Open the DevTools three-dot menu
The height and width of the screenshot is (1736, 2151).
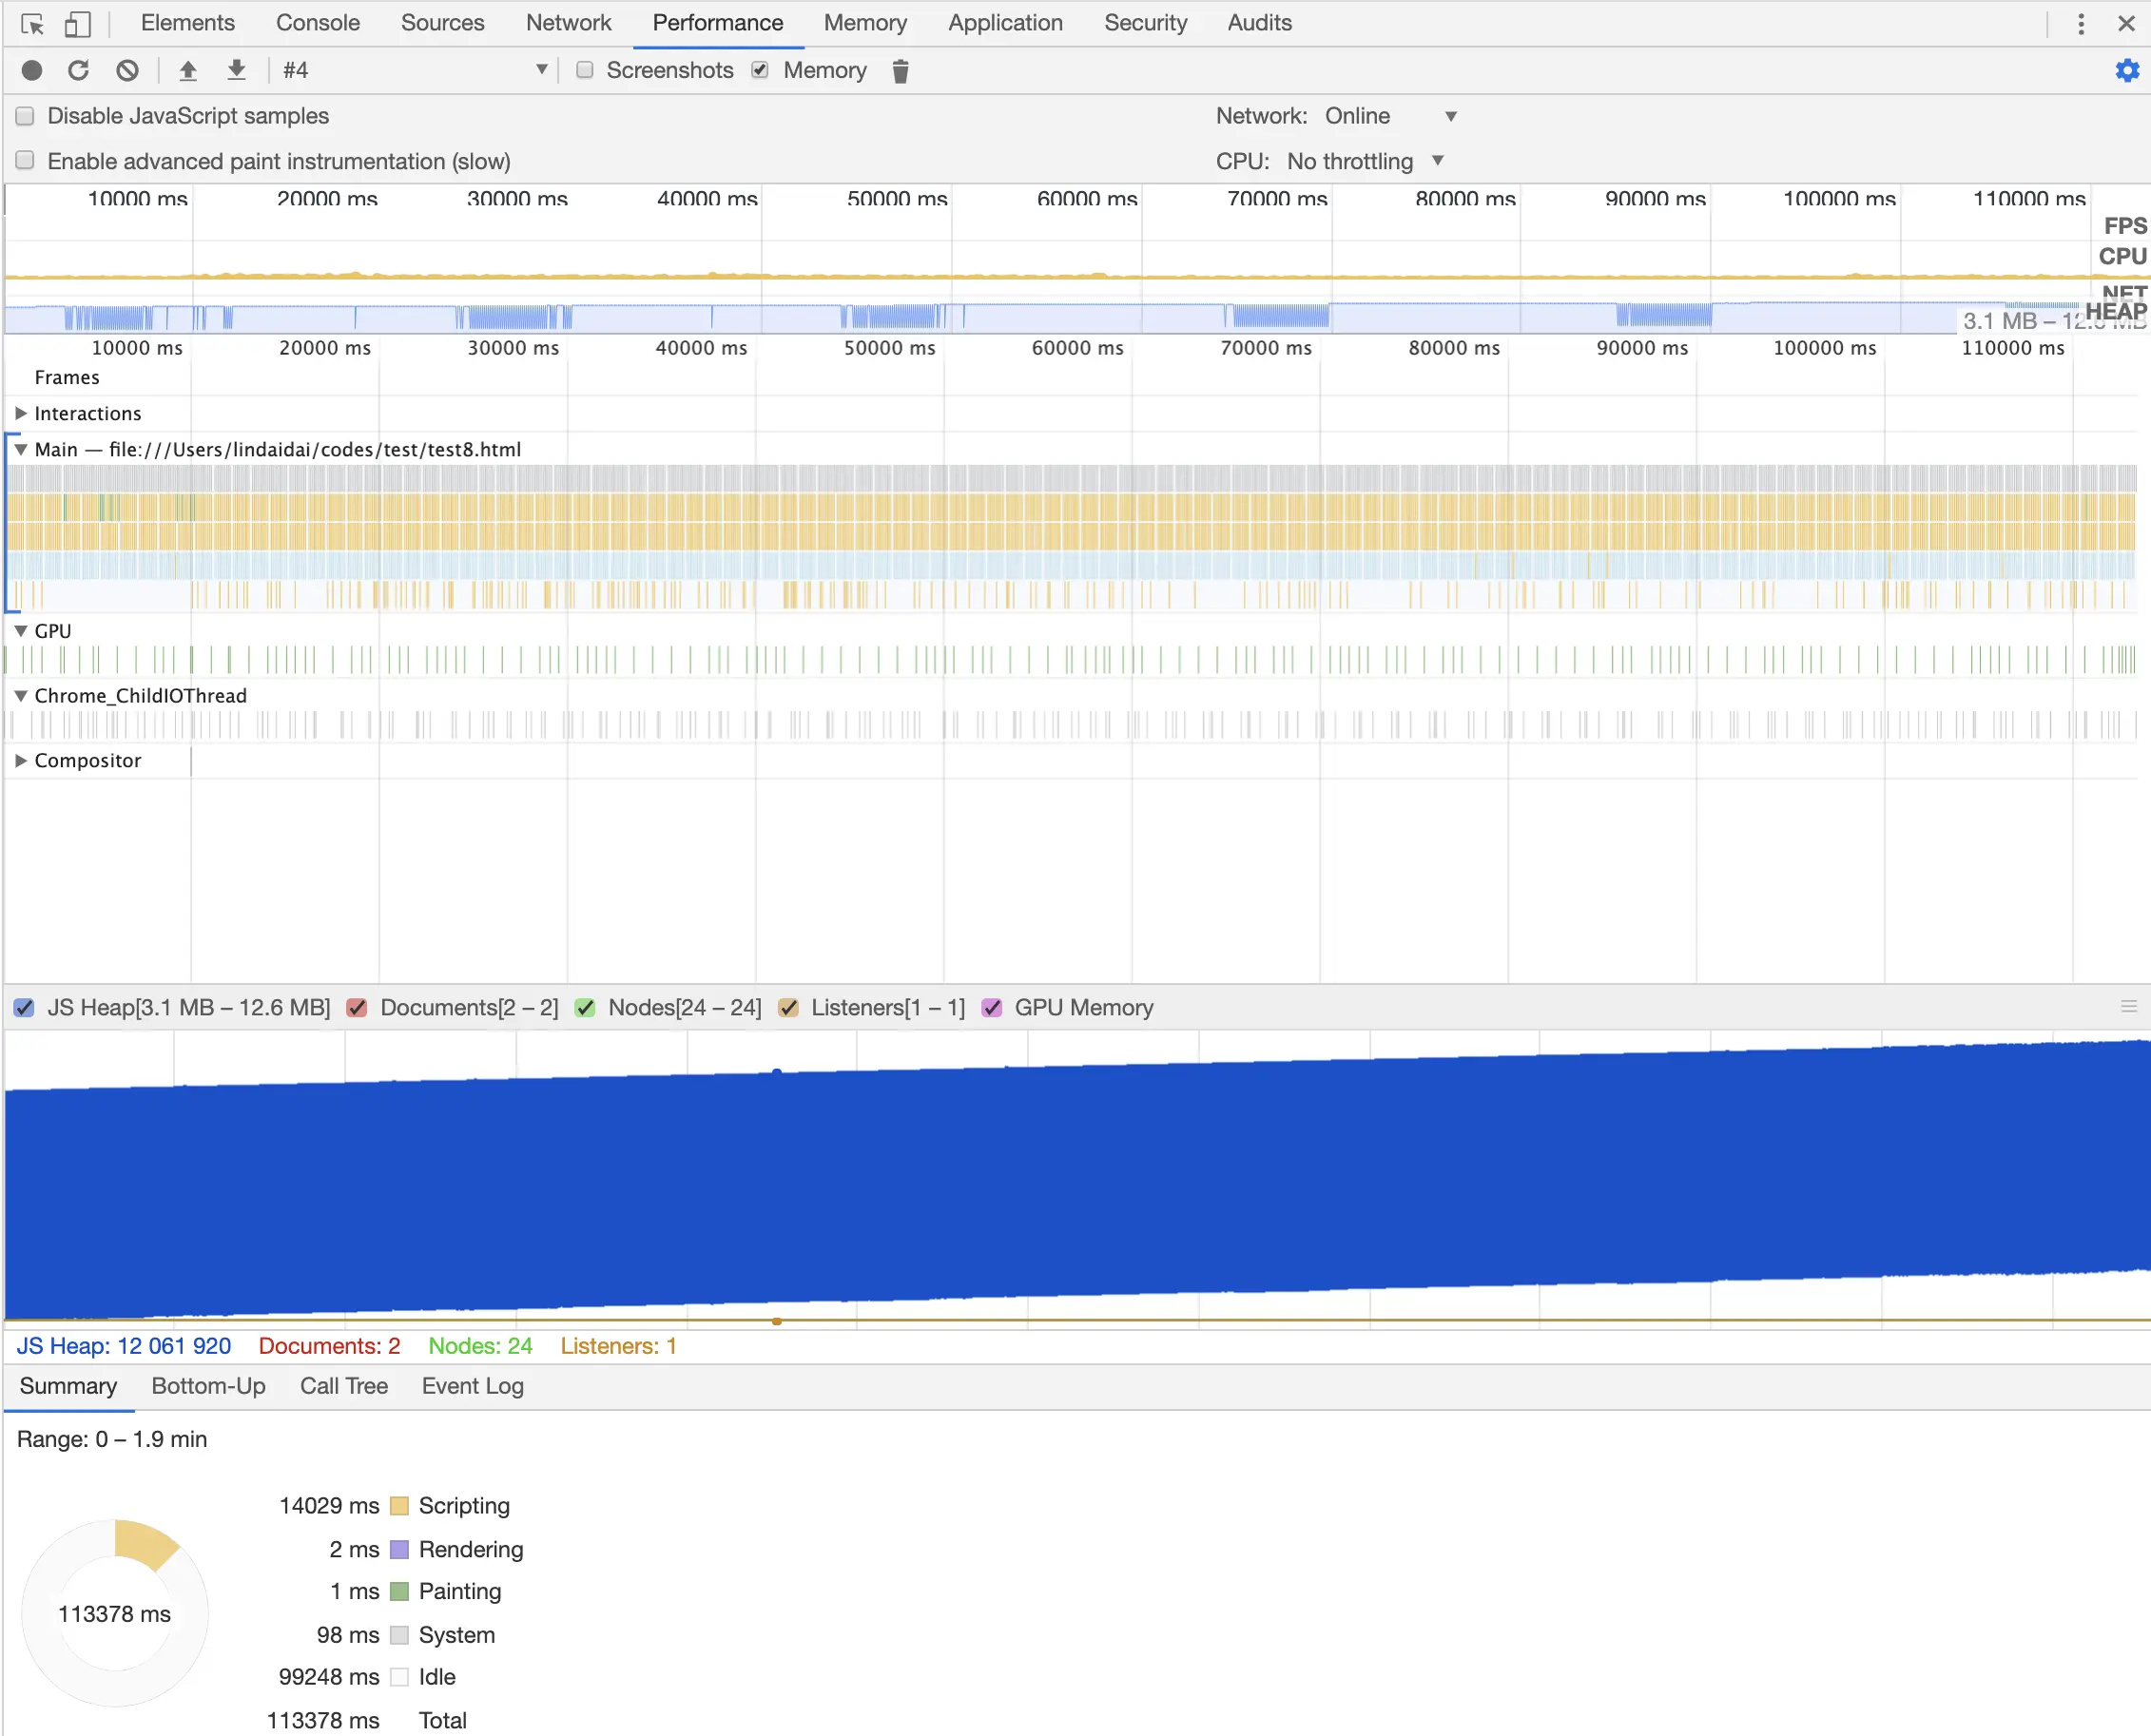click(x=2081, y=23)
